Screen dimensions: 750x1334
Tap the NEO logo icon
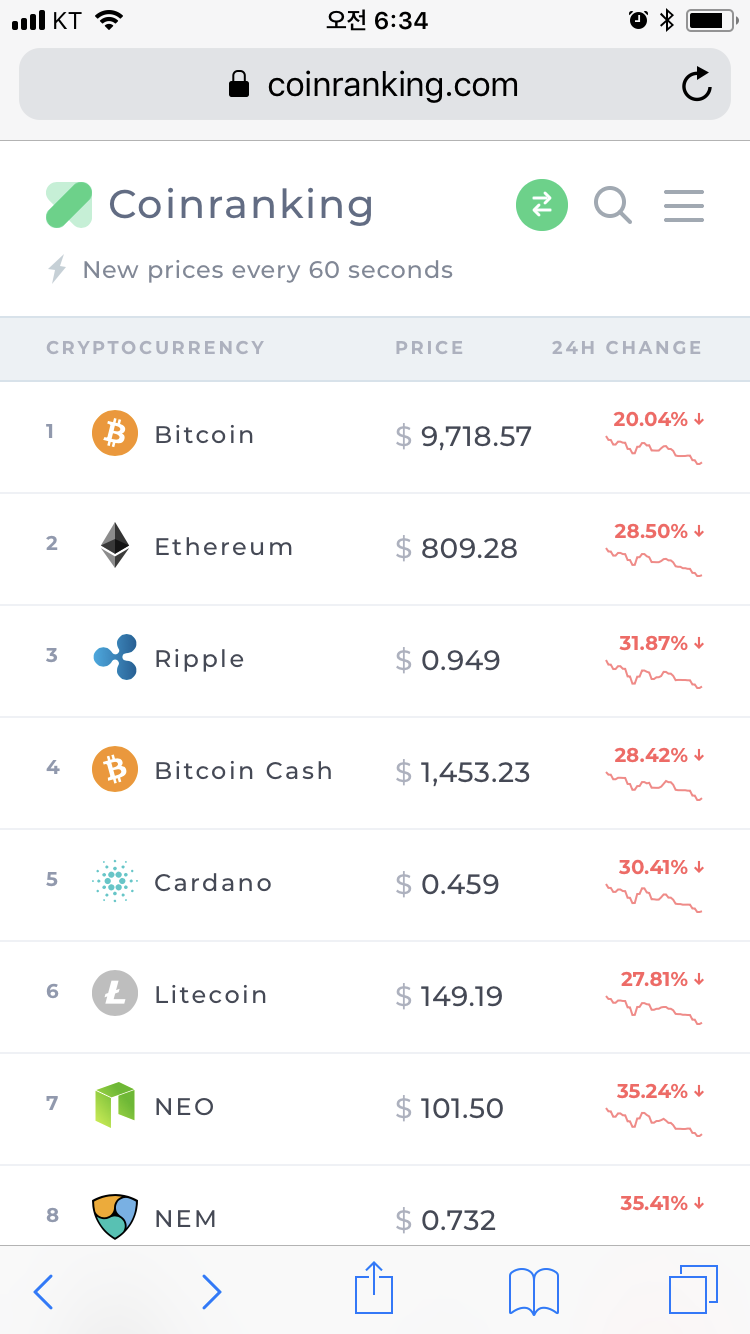click(115, 1105)
